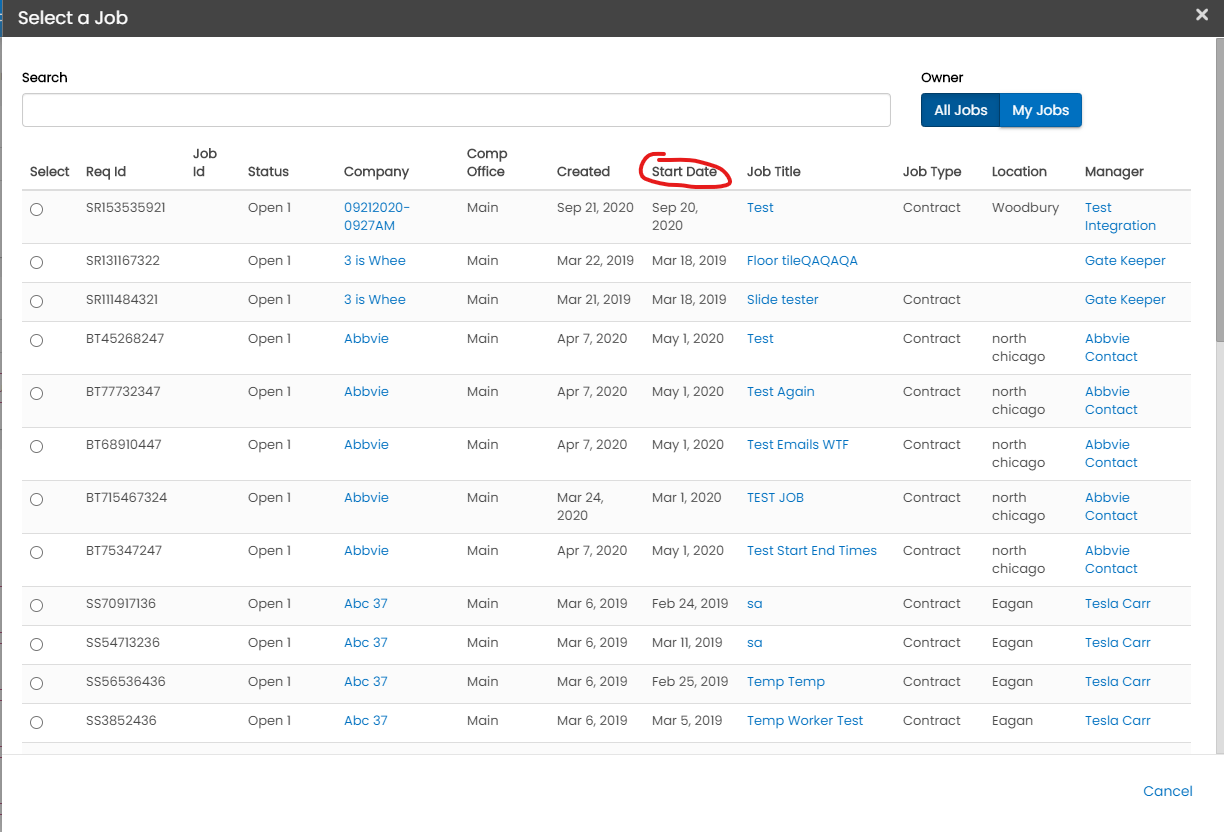Open Gate Keeper manager for Slide tester
This screenshot has height=832, width=1224.
click(1124, 299)
